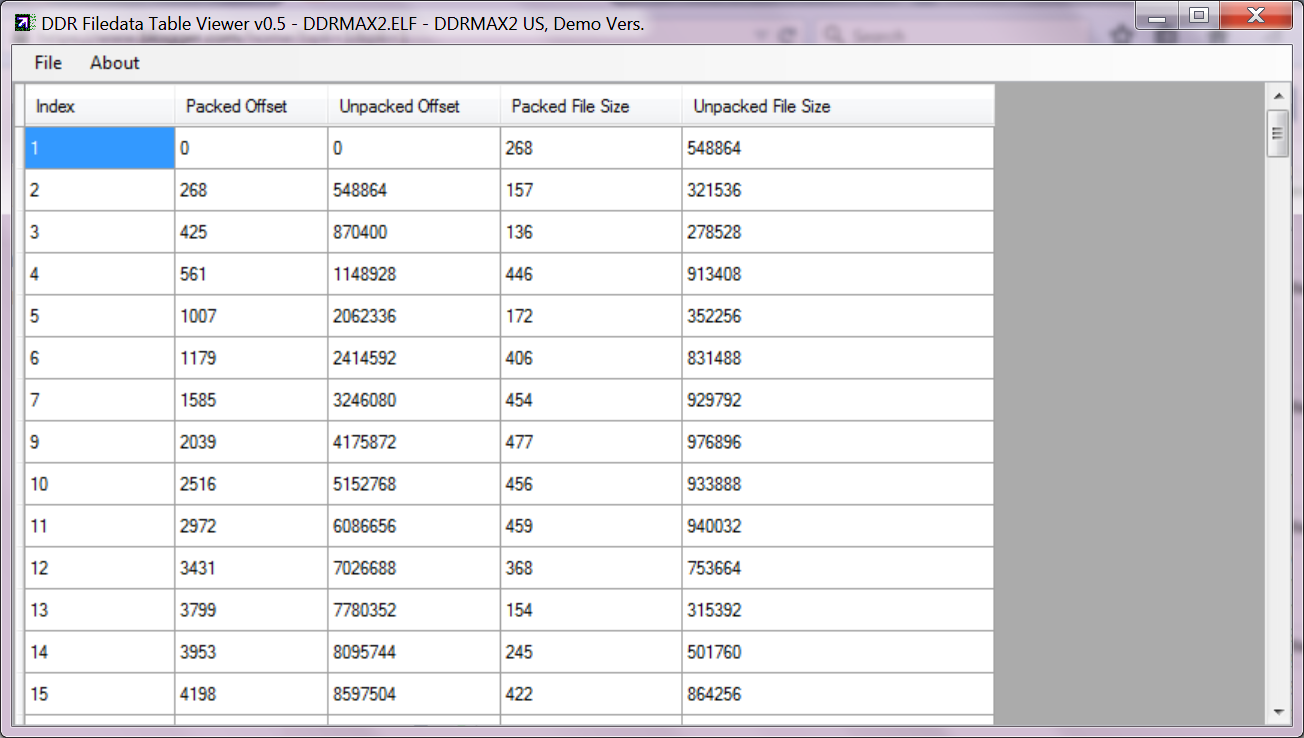Click Unpacked Offset cell 870400
The height and width of the screenshot is (738, 1304).
click(415, 232)
